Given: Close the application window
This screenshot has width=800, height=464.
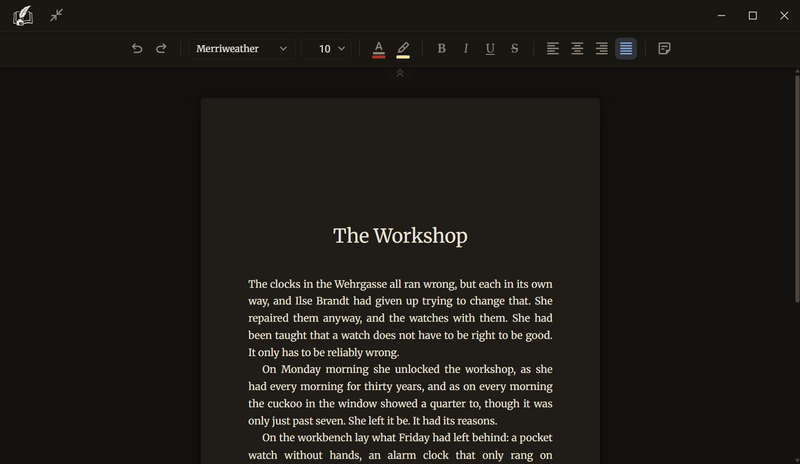Looking at the screenshot, I should pos(784,16).
